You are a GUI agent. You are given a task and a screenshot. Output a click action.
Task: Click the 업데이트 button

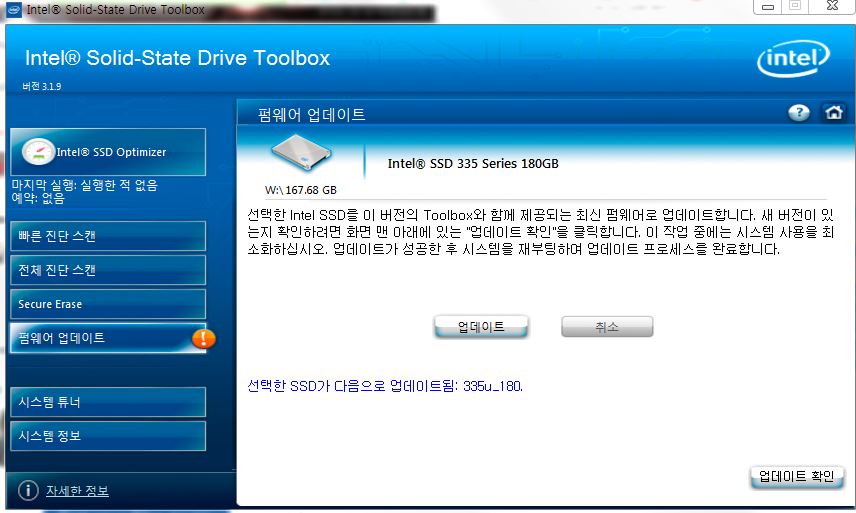[481, 327]
